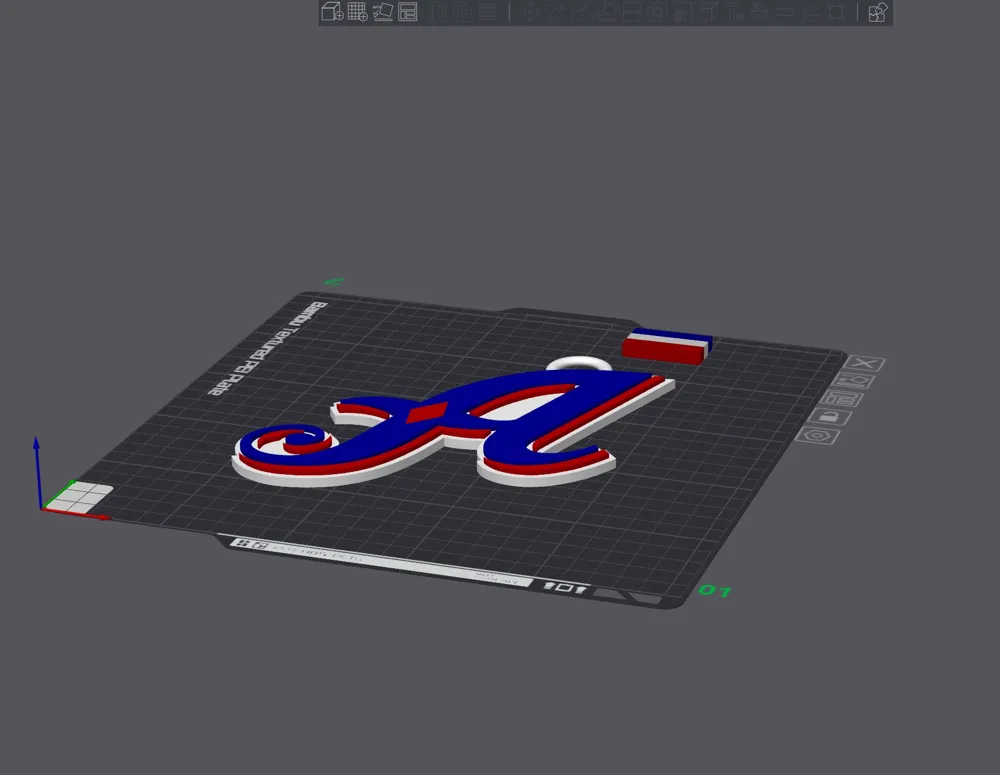Open the plate settings hexagon icon
Viewport: 1000px width, 775px height.
[818, 436]
